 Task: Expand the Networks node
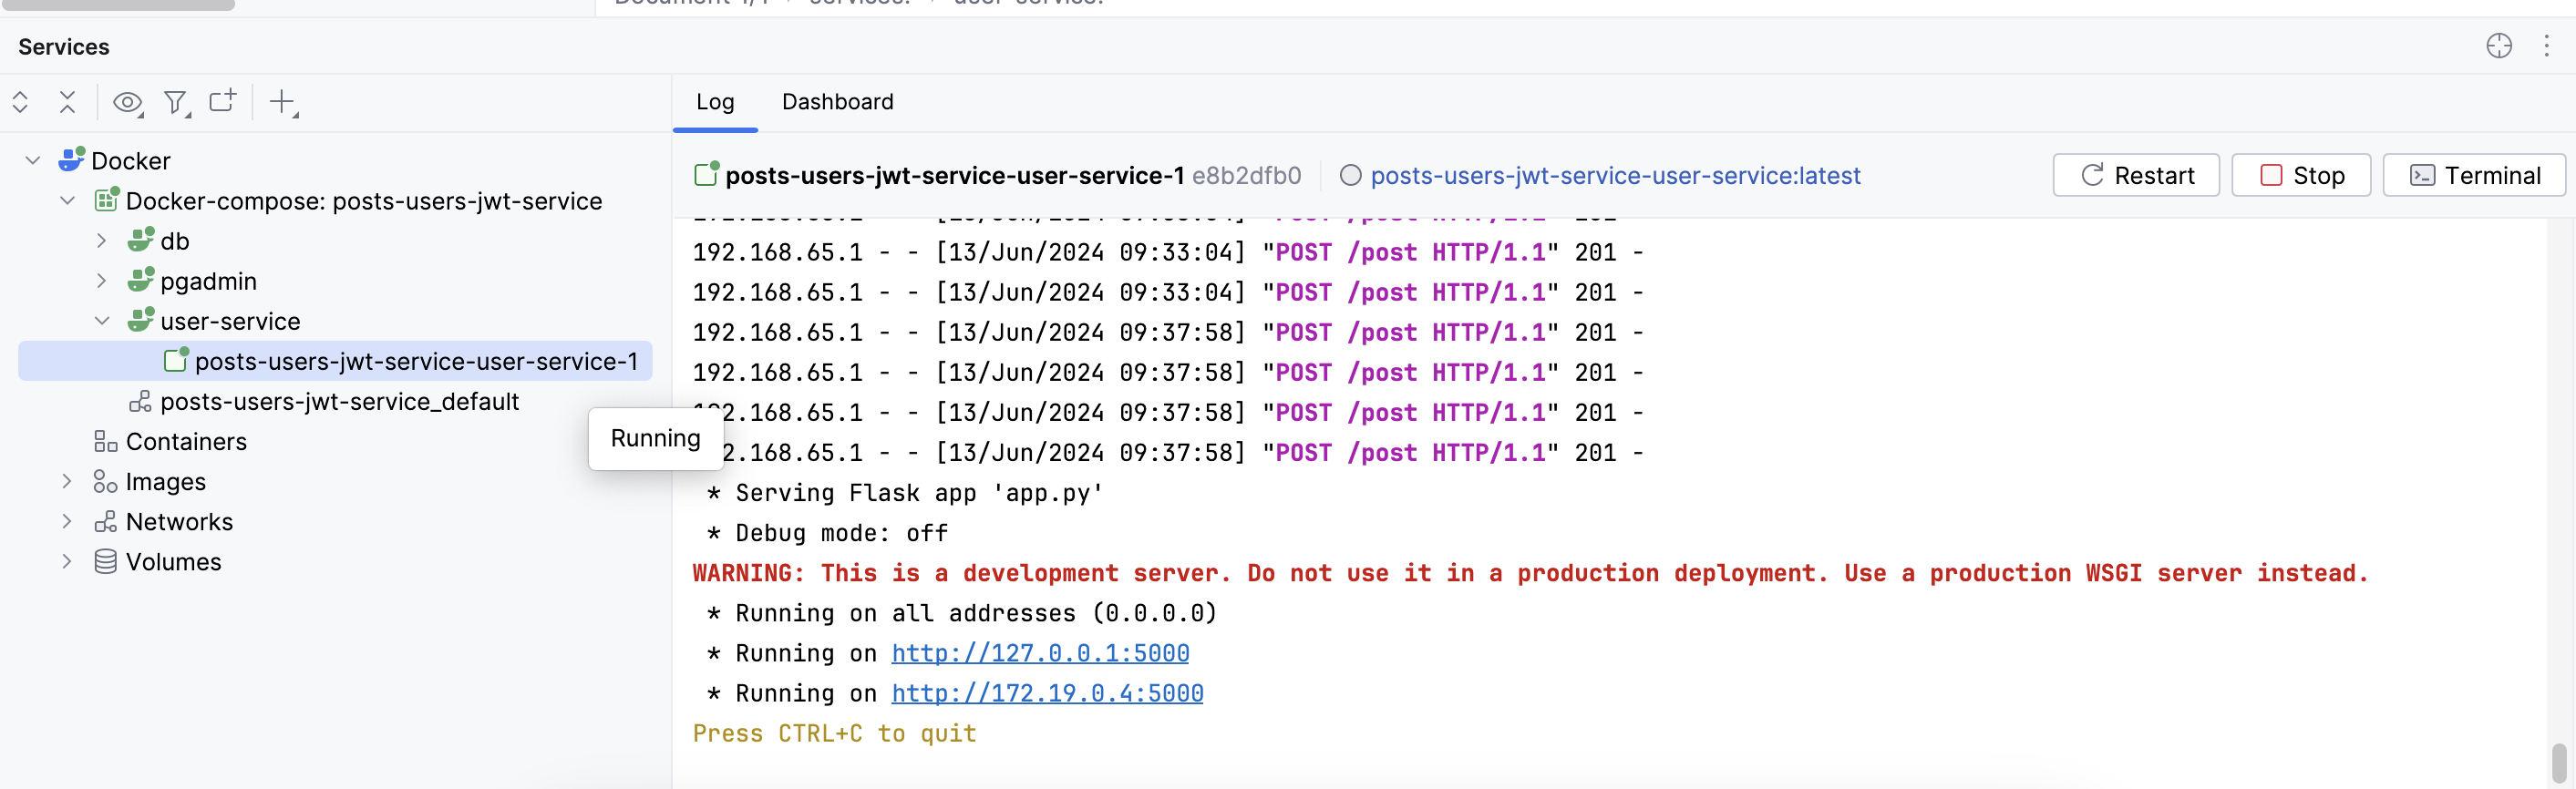(x=67, y=521)
